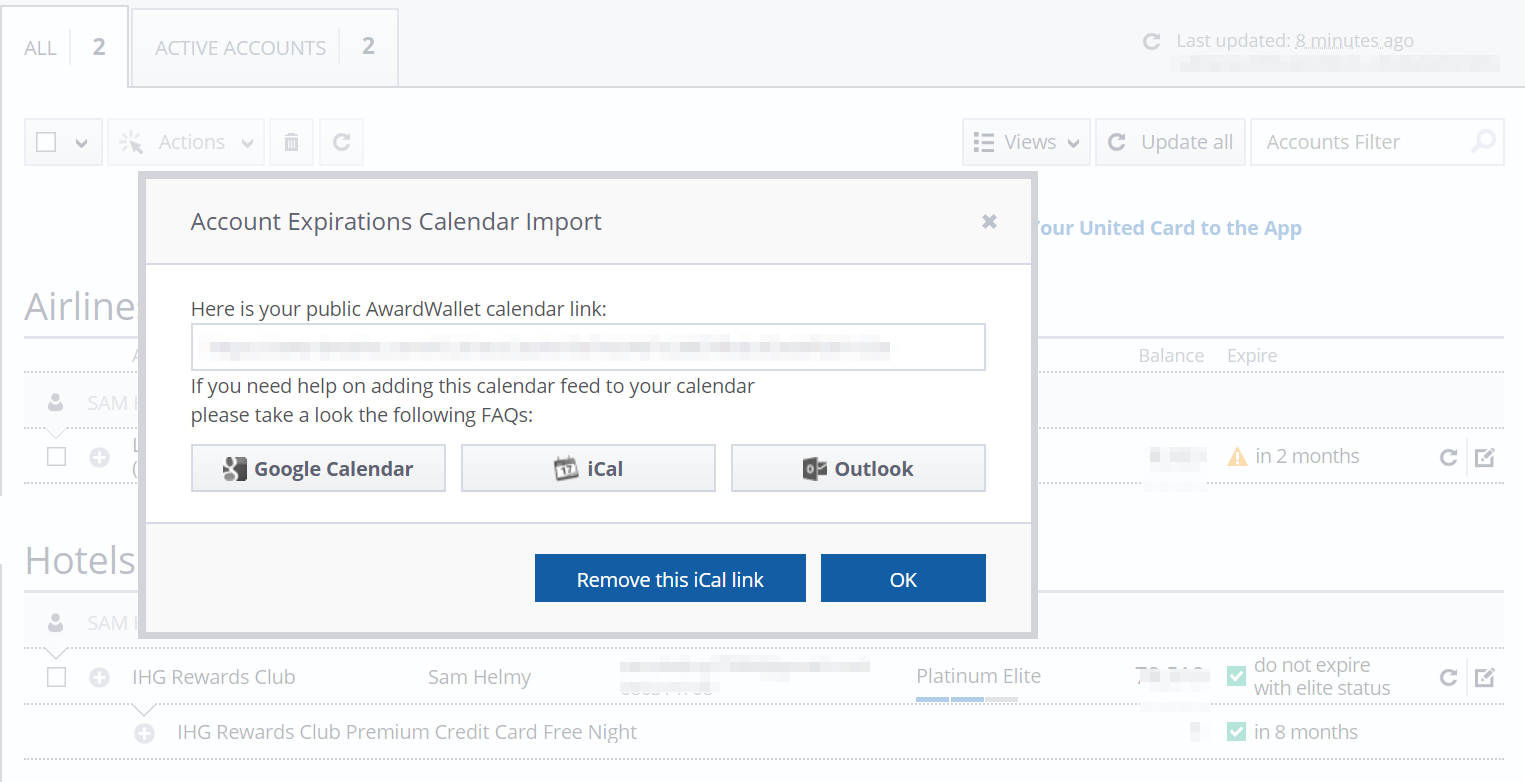
Task: Click the '8 minutes ago' link
Action: (1354, 41)
